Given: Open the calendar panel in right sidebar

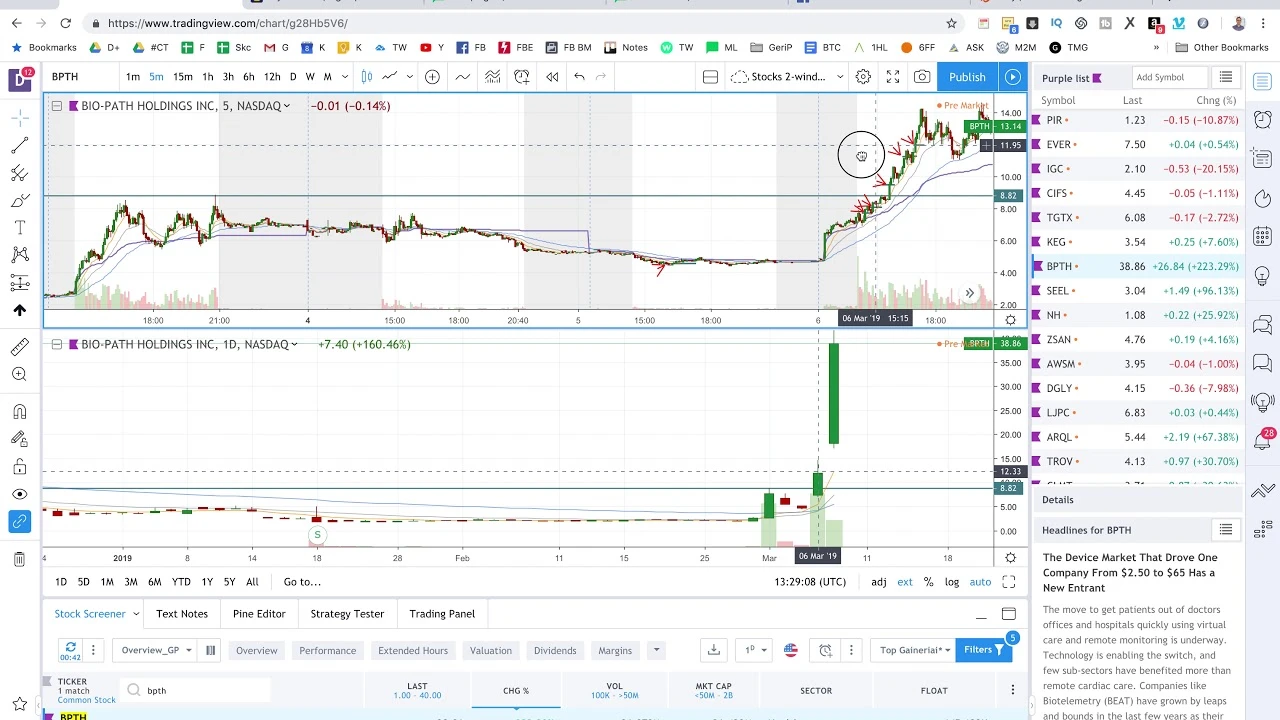Looking at the screenshot, I should (x=1262, y=237).
